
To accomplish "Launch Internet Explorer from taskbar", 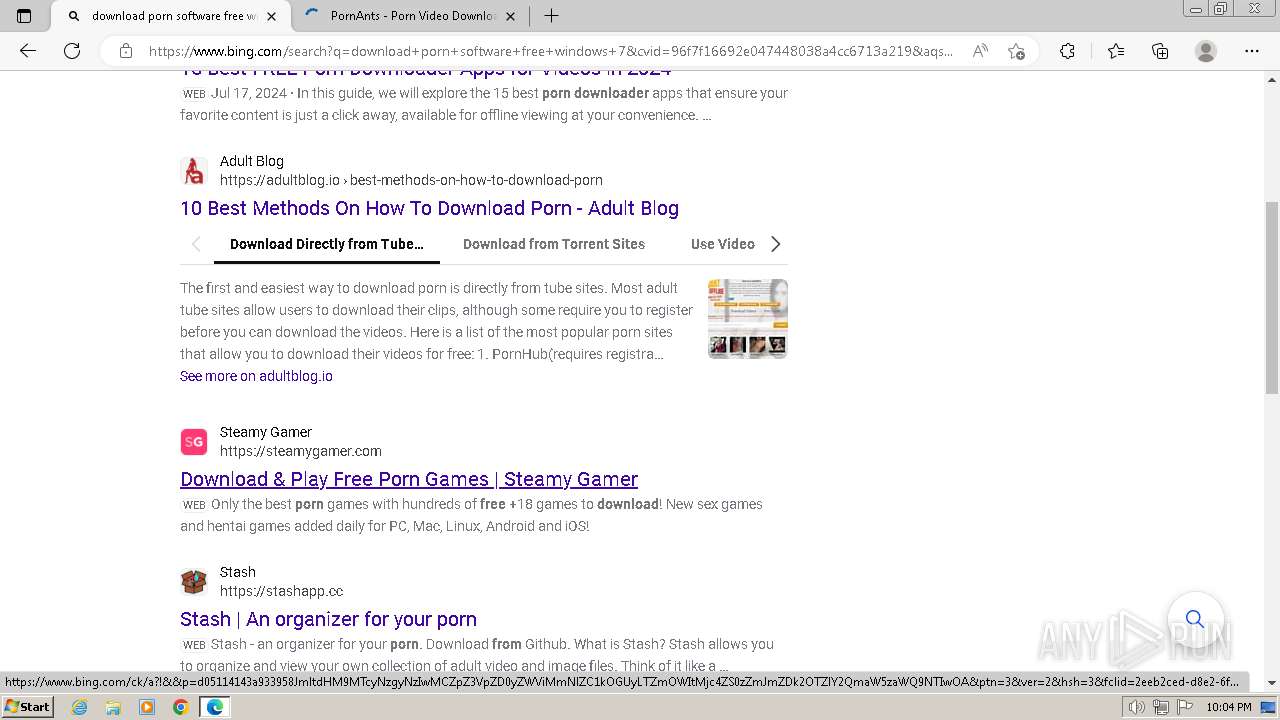I will 79,707.
